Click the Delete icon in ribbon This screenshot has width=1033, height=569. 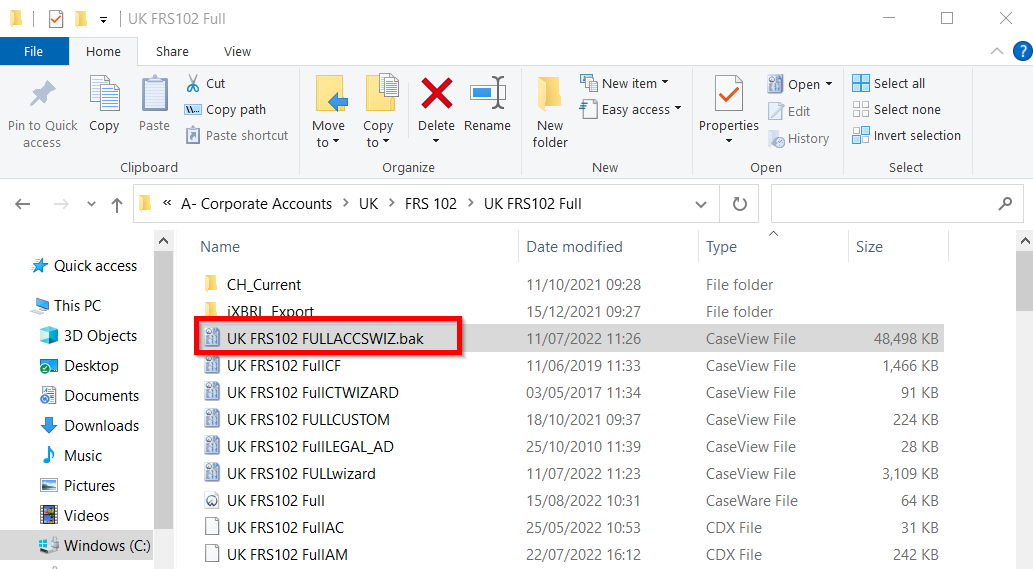click(436, 95)
